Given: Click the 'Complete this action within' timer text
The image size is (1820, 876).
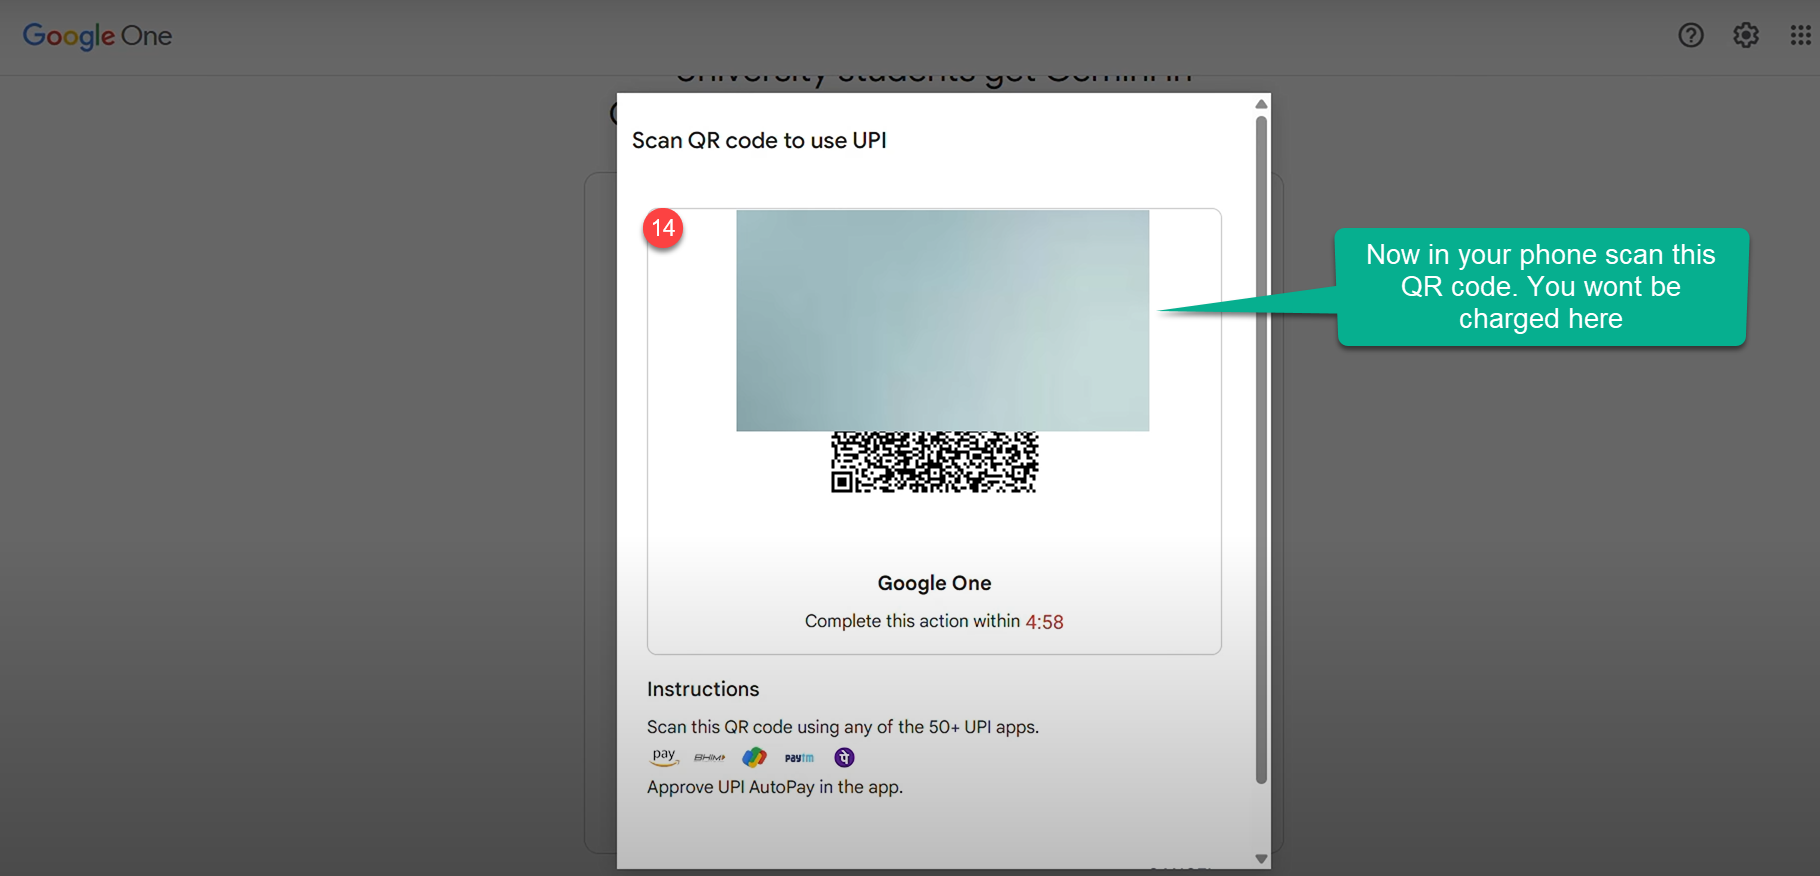Looking at the screenshot, I should pos(912,621).
